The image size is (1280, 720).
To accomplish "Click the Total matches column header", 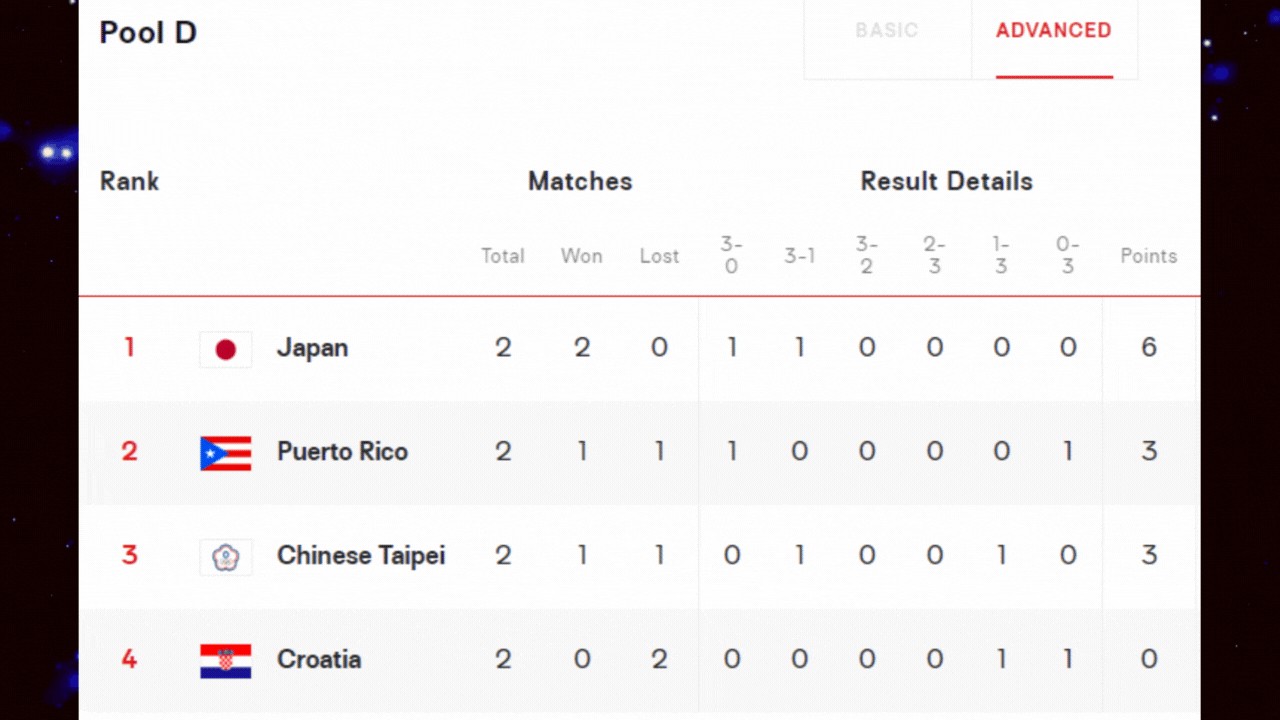I will (503, 256).
